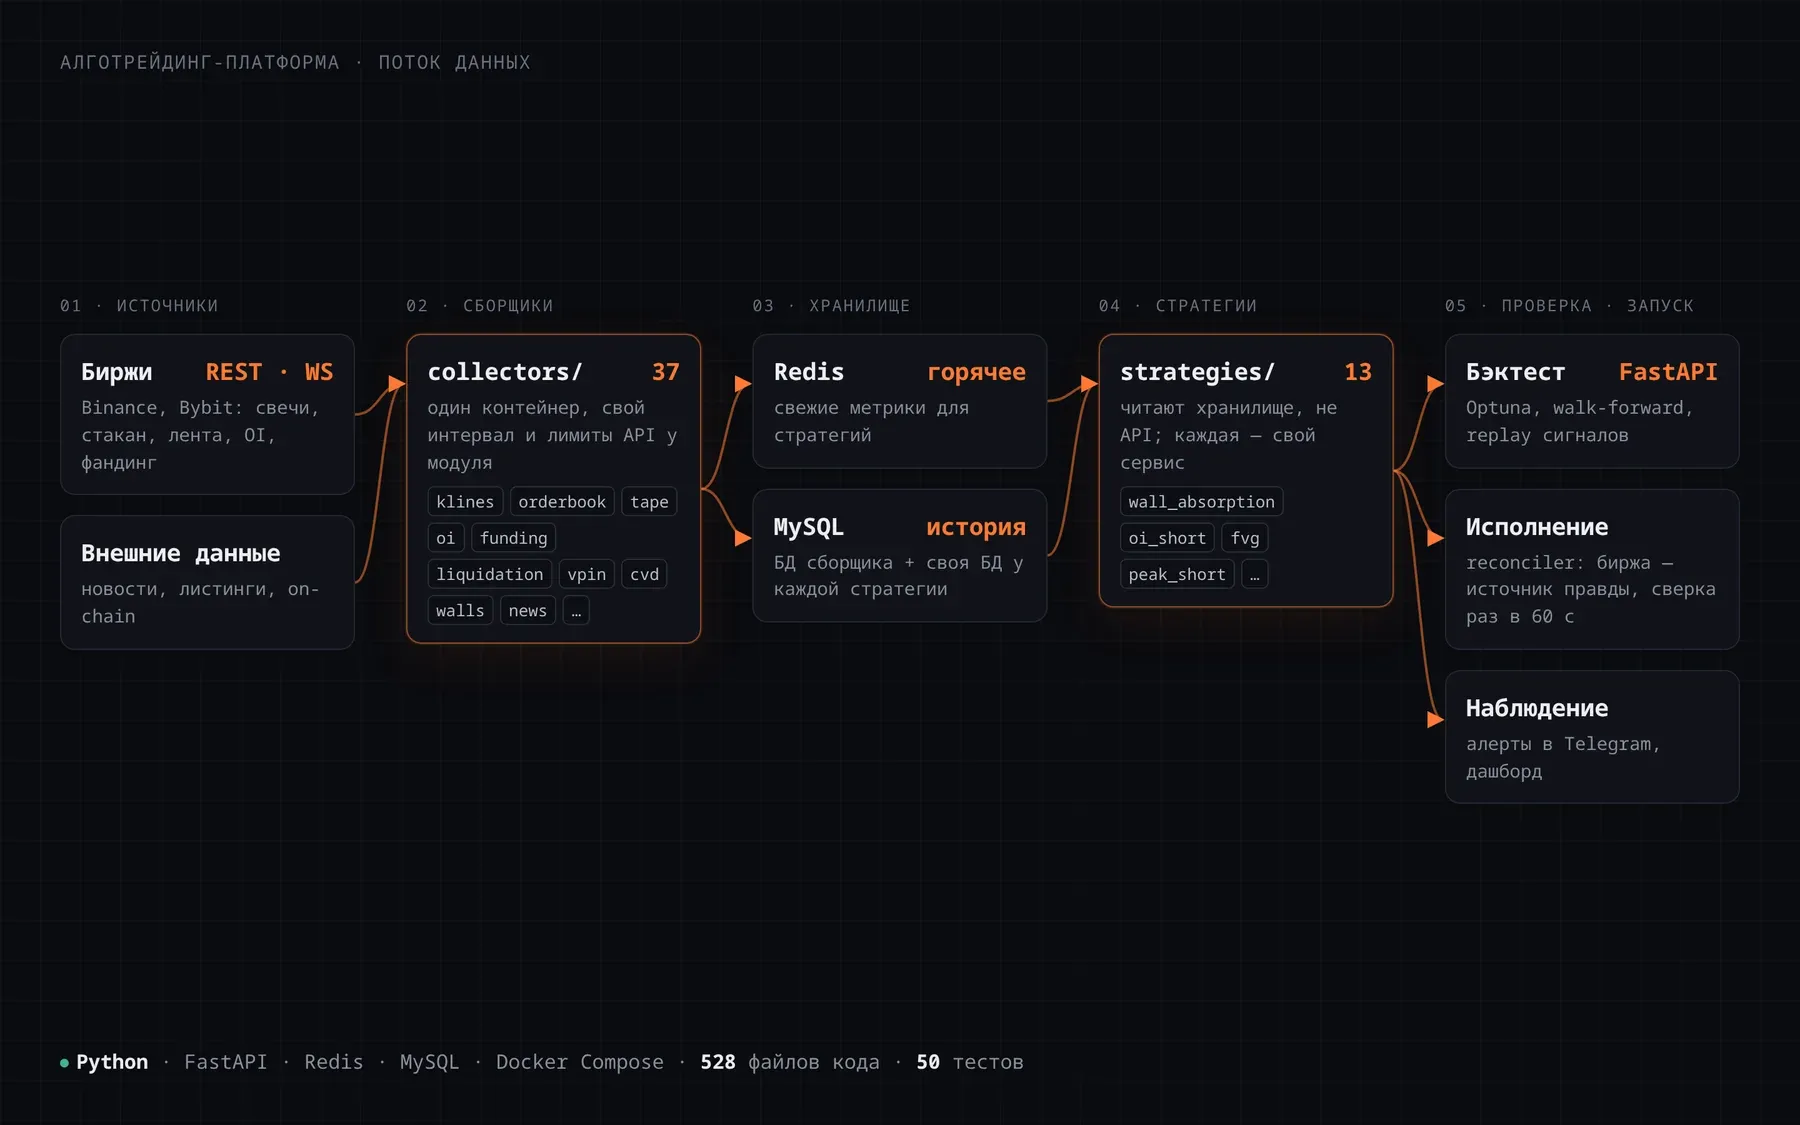Select the Redis card with горячее label

click(x=900, y=401)
